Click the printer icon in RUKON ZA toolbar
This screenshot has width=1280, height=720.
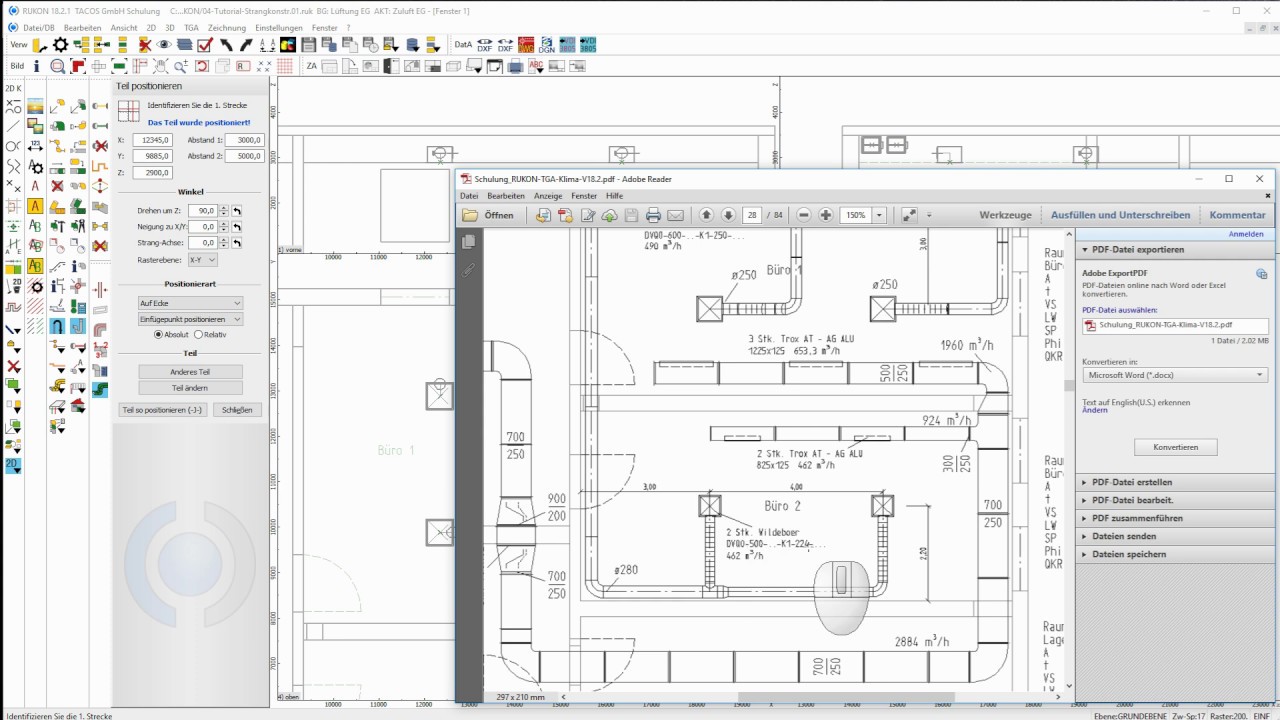pyautogui.click(x=515, y=66)
